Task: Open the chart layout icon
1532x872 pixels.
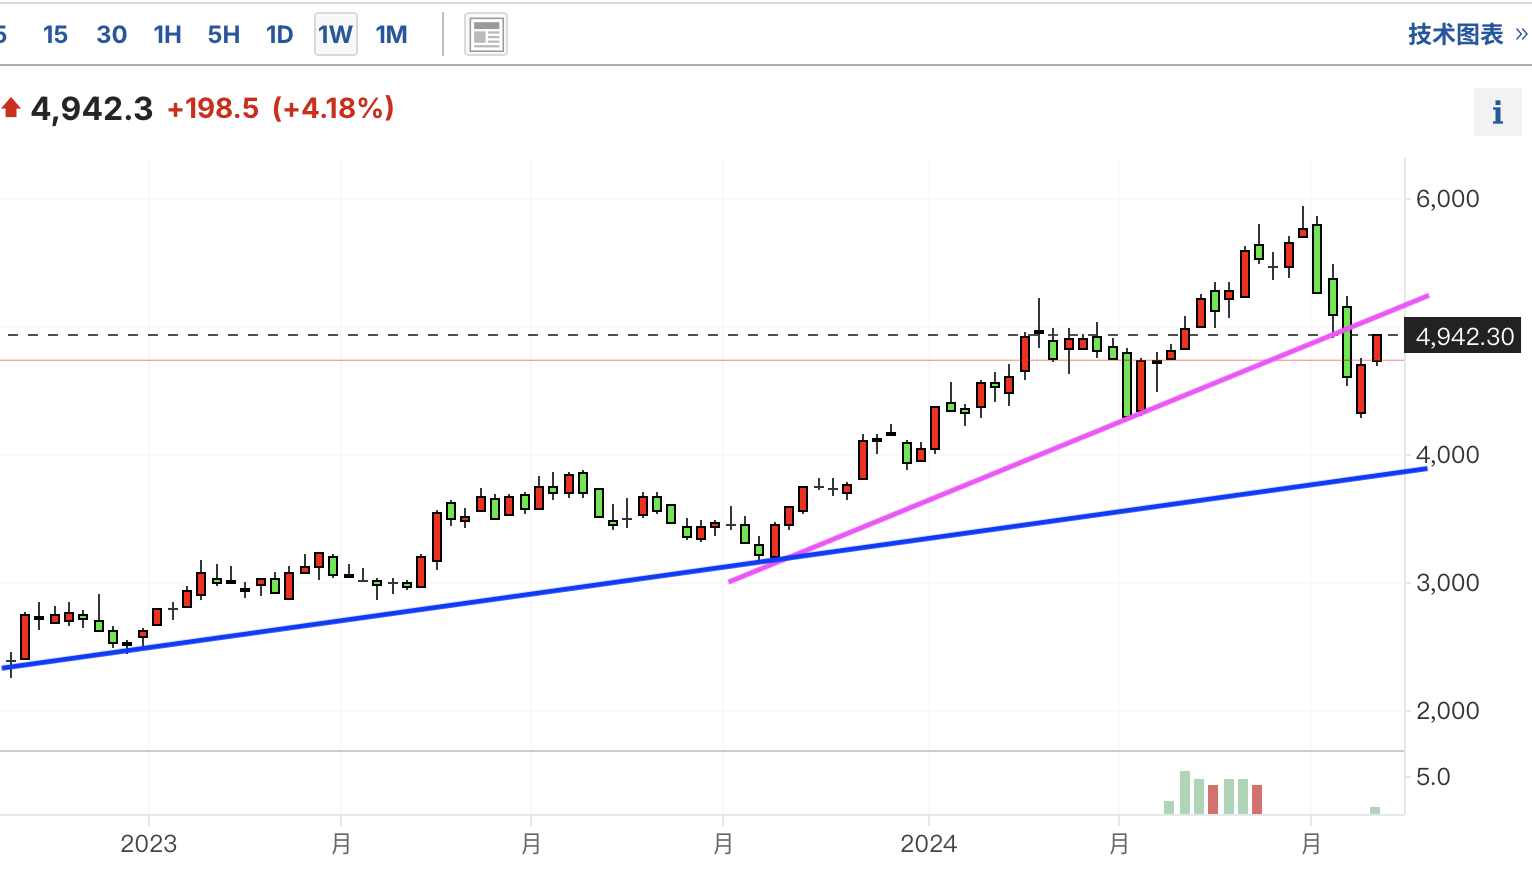Action: coord(486,35)
